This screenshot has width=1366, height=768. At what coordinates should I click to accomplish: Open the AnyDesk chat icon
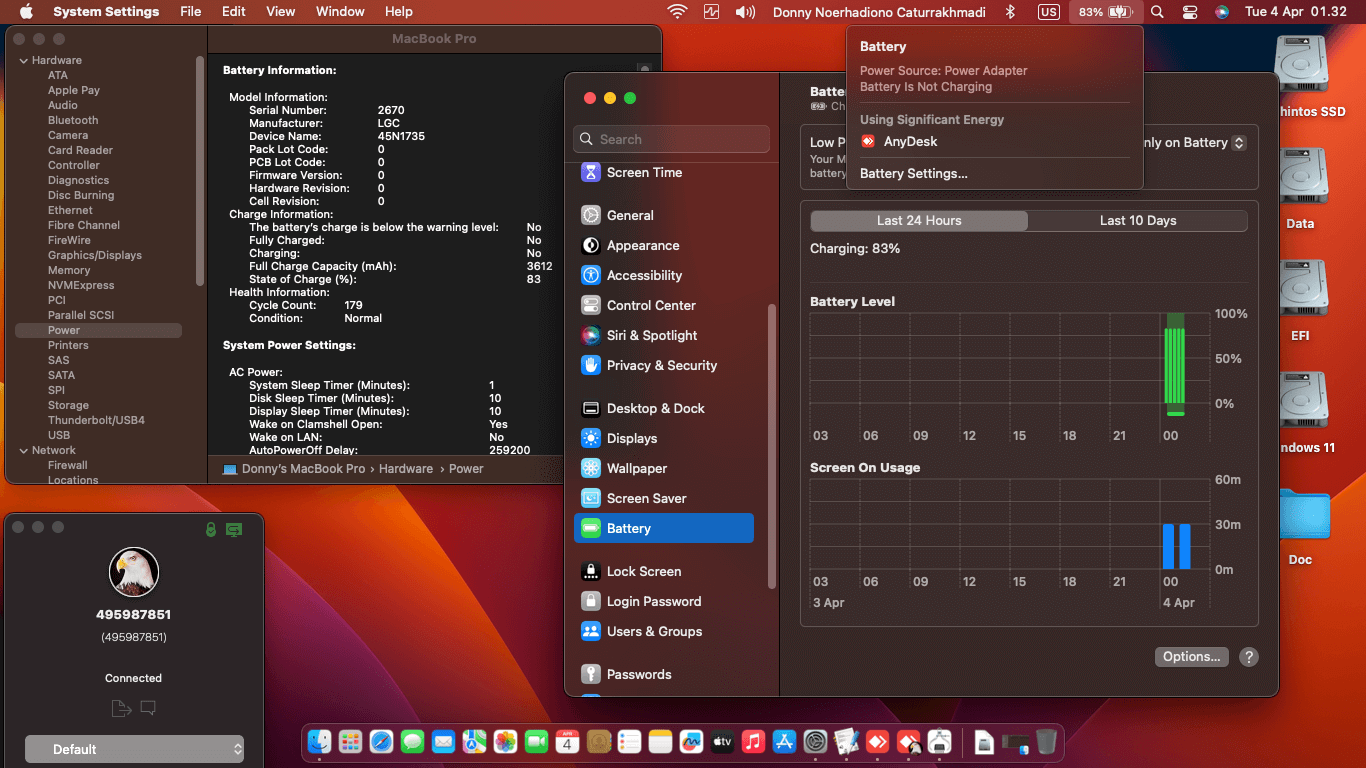click(x=148, y=709)
